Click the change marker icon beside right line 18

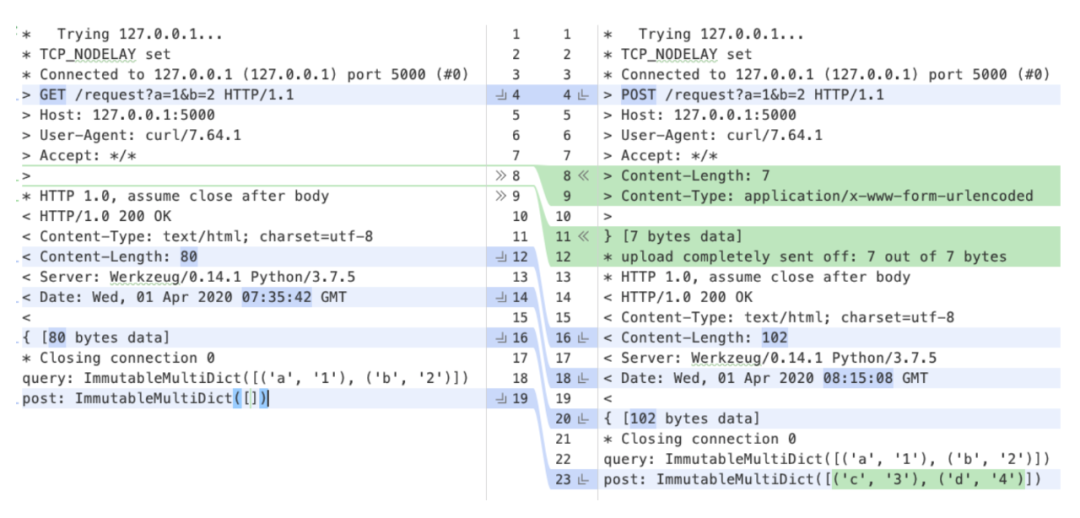tap(581, 378)
